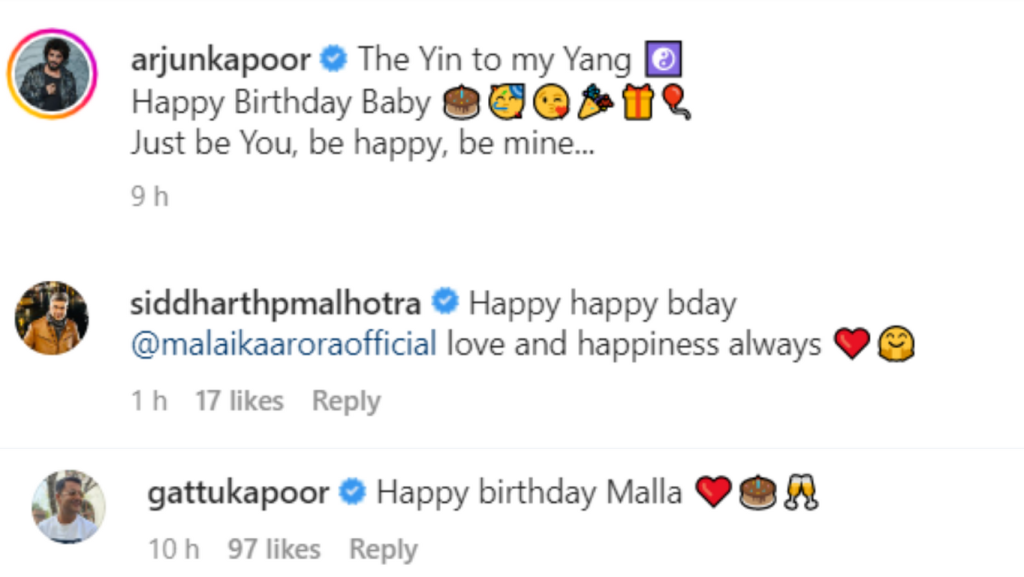Click the birthday cake emoji after Baby
The width and height of the screenshot is (1024, 577).
coord(461,102)
